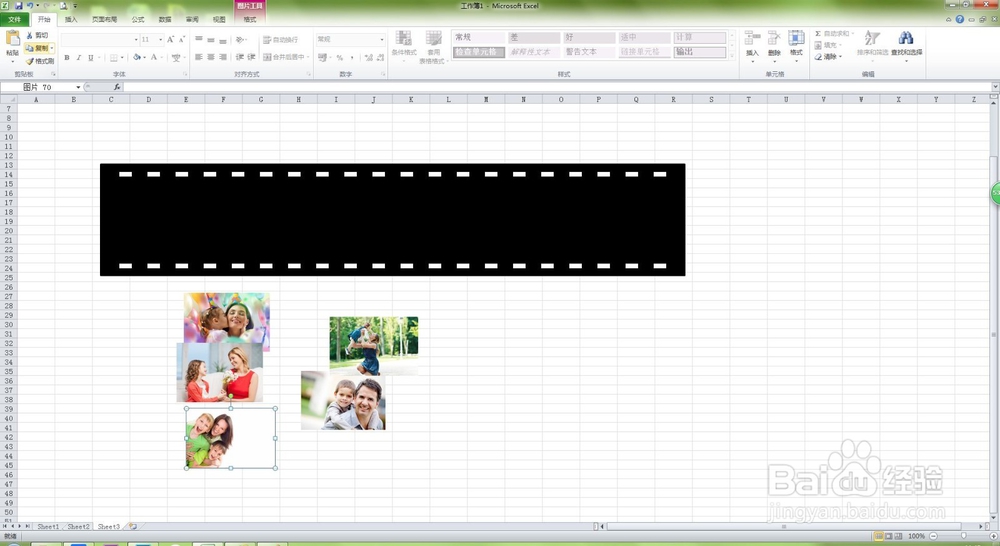Click the cell borders icon
Viewport: 1000px width, 546px height.
[114, 57]
